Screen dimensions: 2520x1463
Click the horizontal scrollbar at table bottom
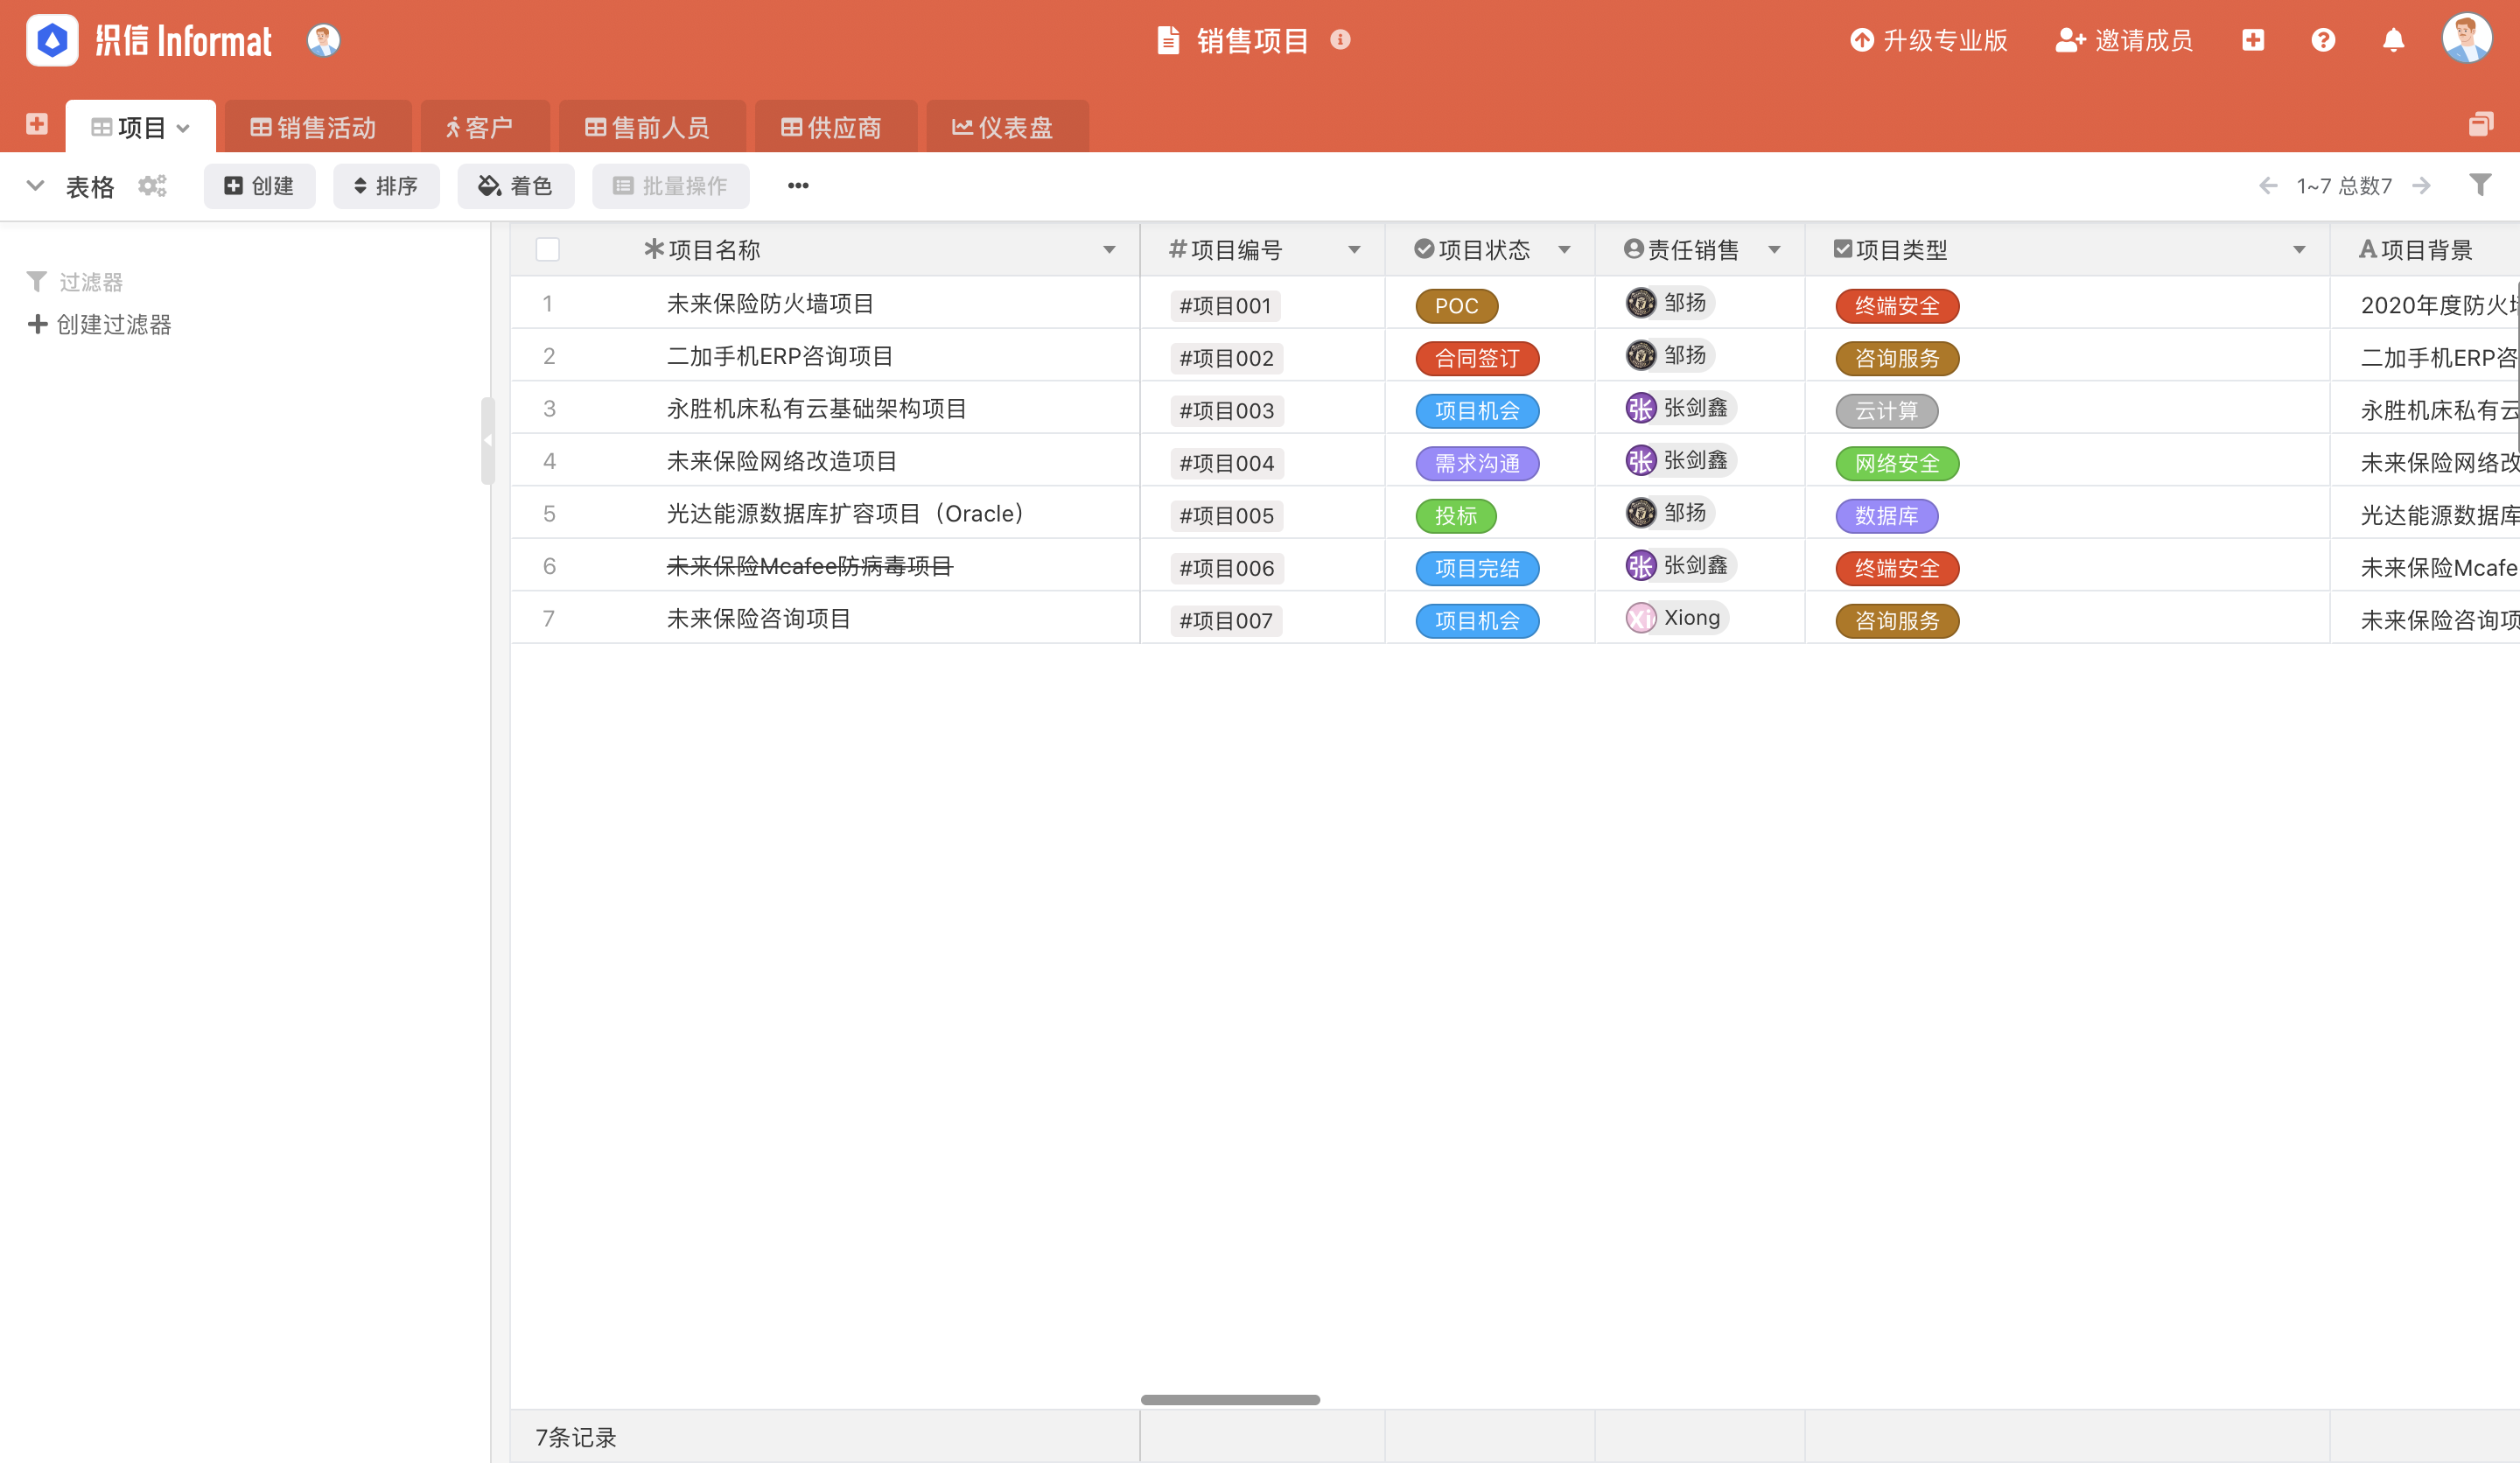tap(1232, 1400)
